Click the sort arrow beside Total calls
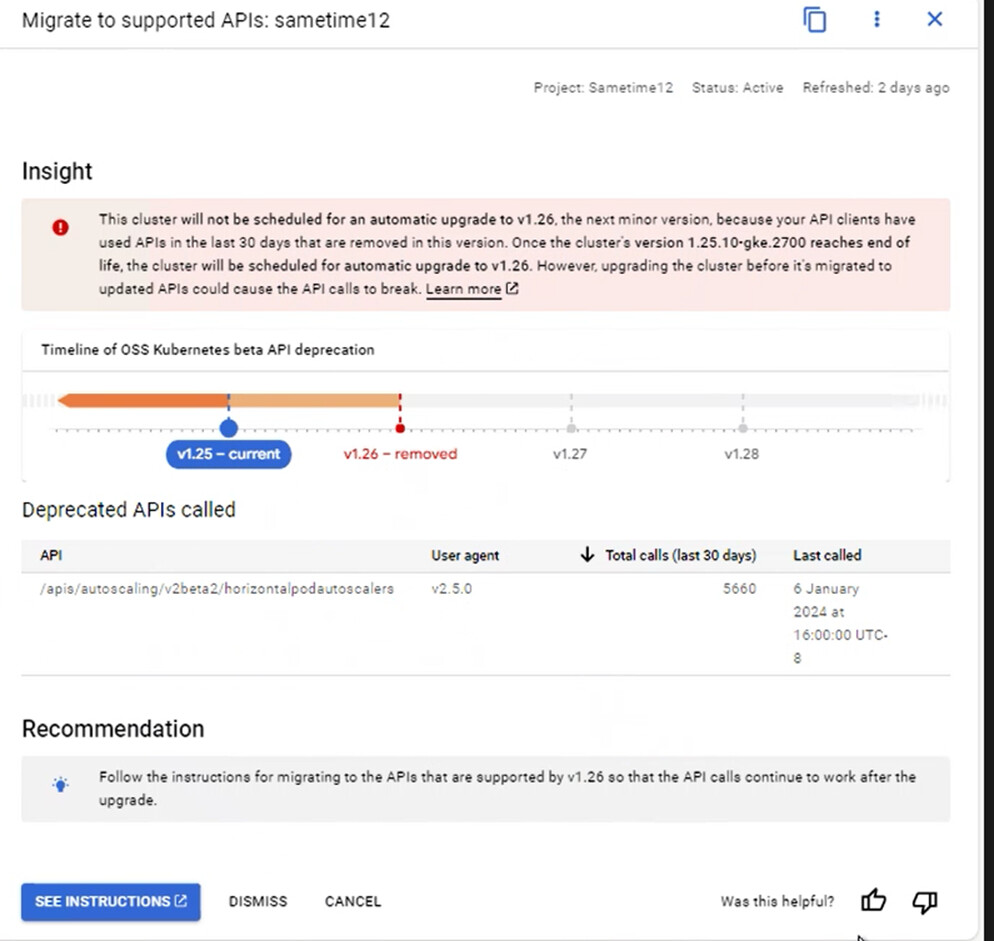 [588, 555]
